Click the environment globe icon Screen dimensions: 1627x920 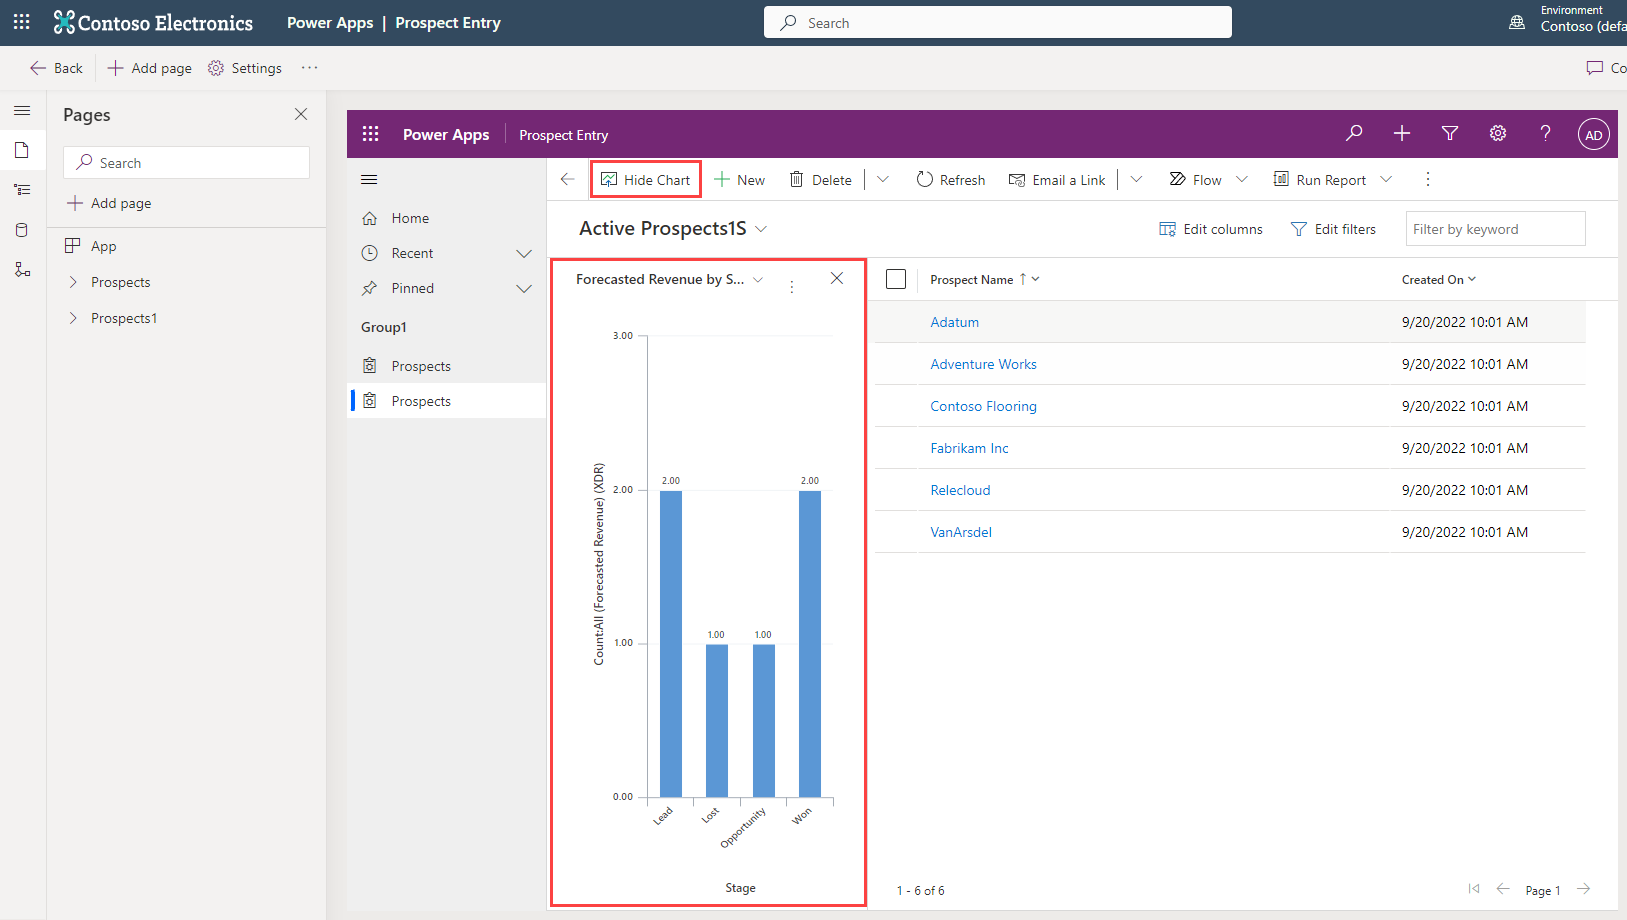[x=1517, y=22]
